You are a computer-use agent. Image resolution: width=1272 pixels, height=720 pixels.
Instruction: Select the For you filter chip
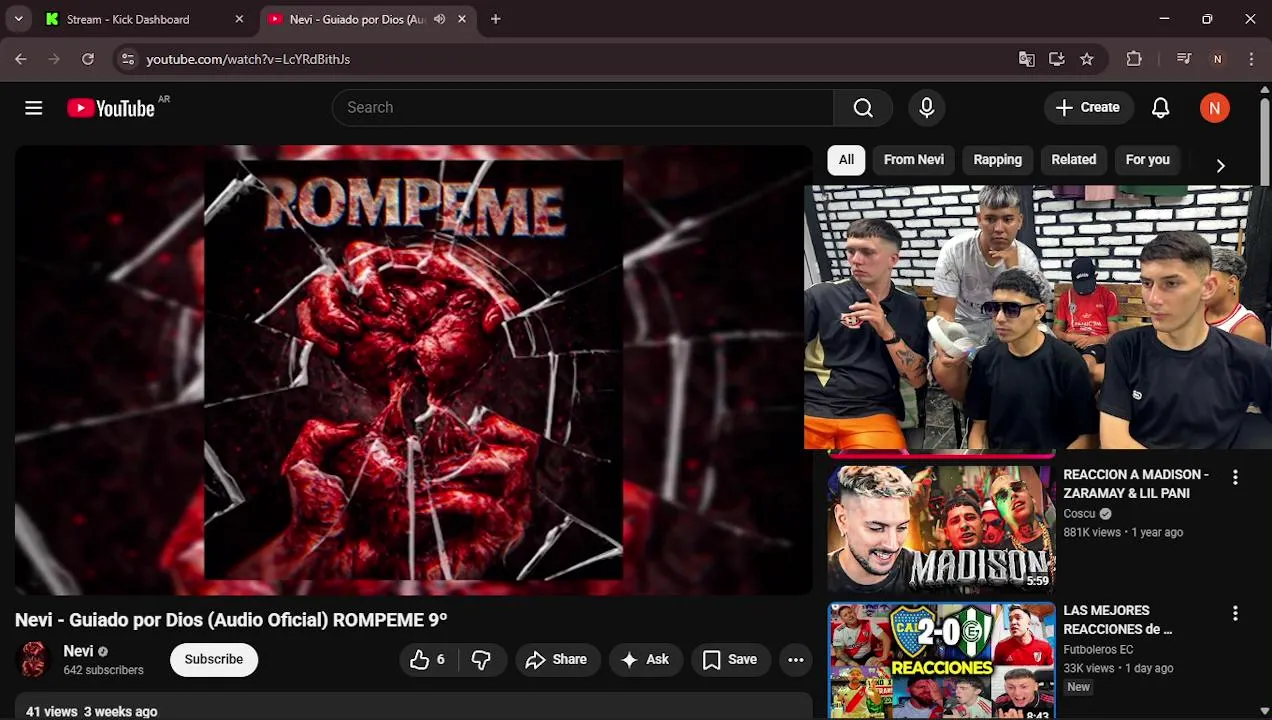1147,160
